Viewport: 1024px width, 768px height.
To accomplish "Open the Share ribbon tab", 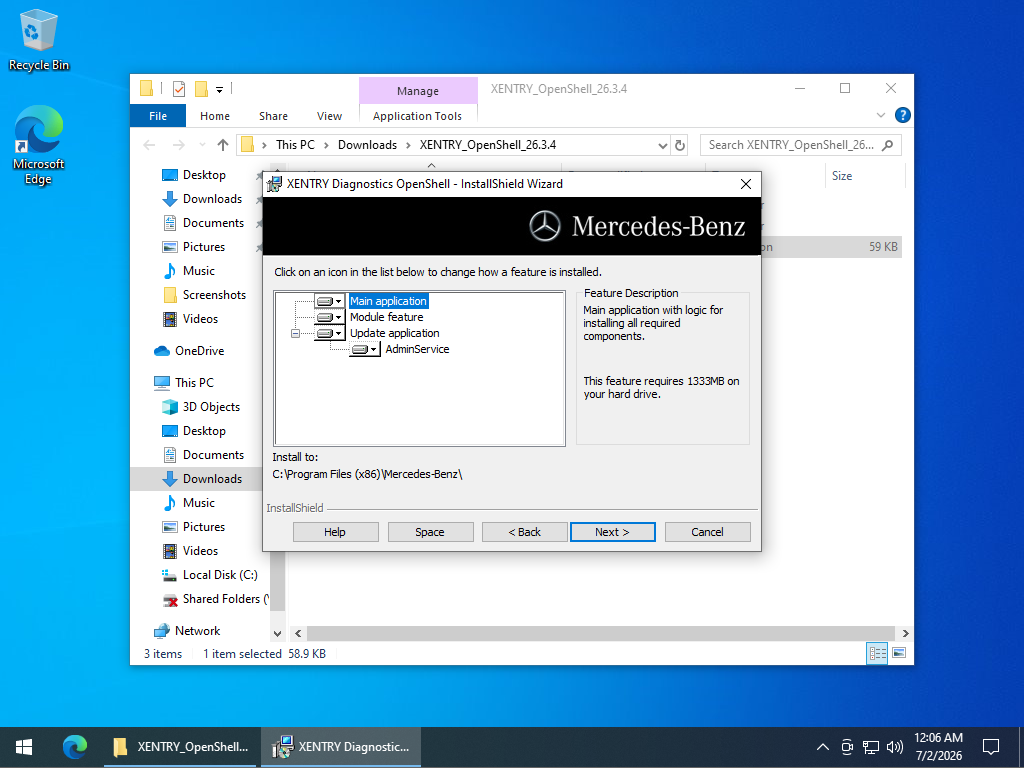I will (273, 116).
